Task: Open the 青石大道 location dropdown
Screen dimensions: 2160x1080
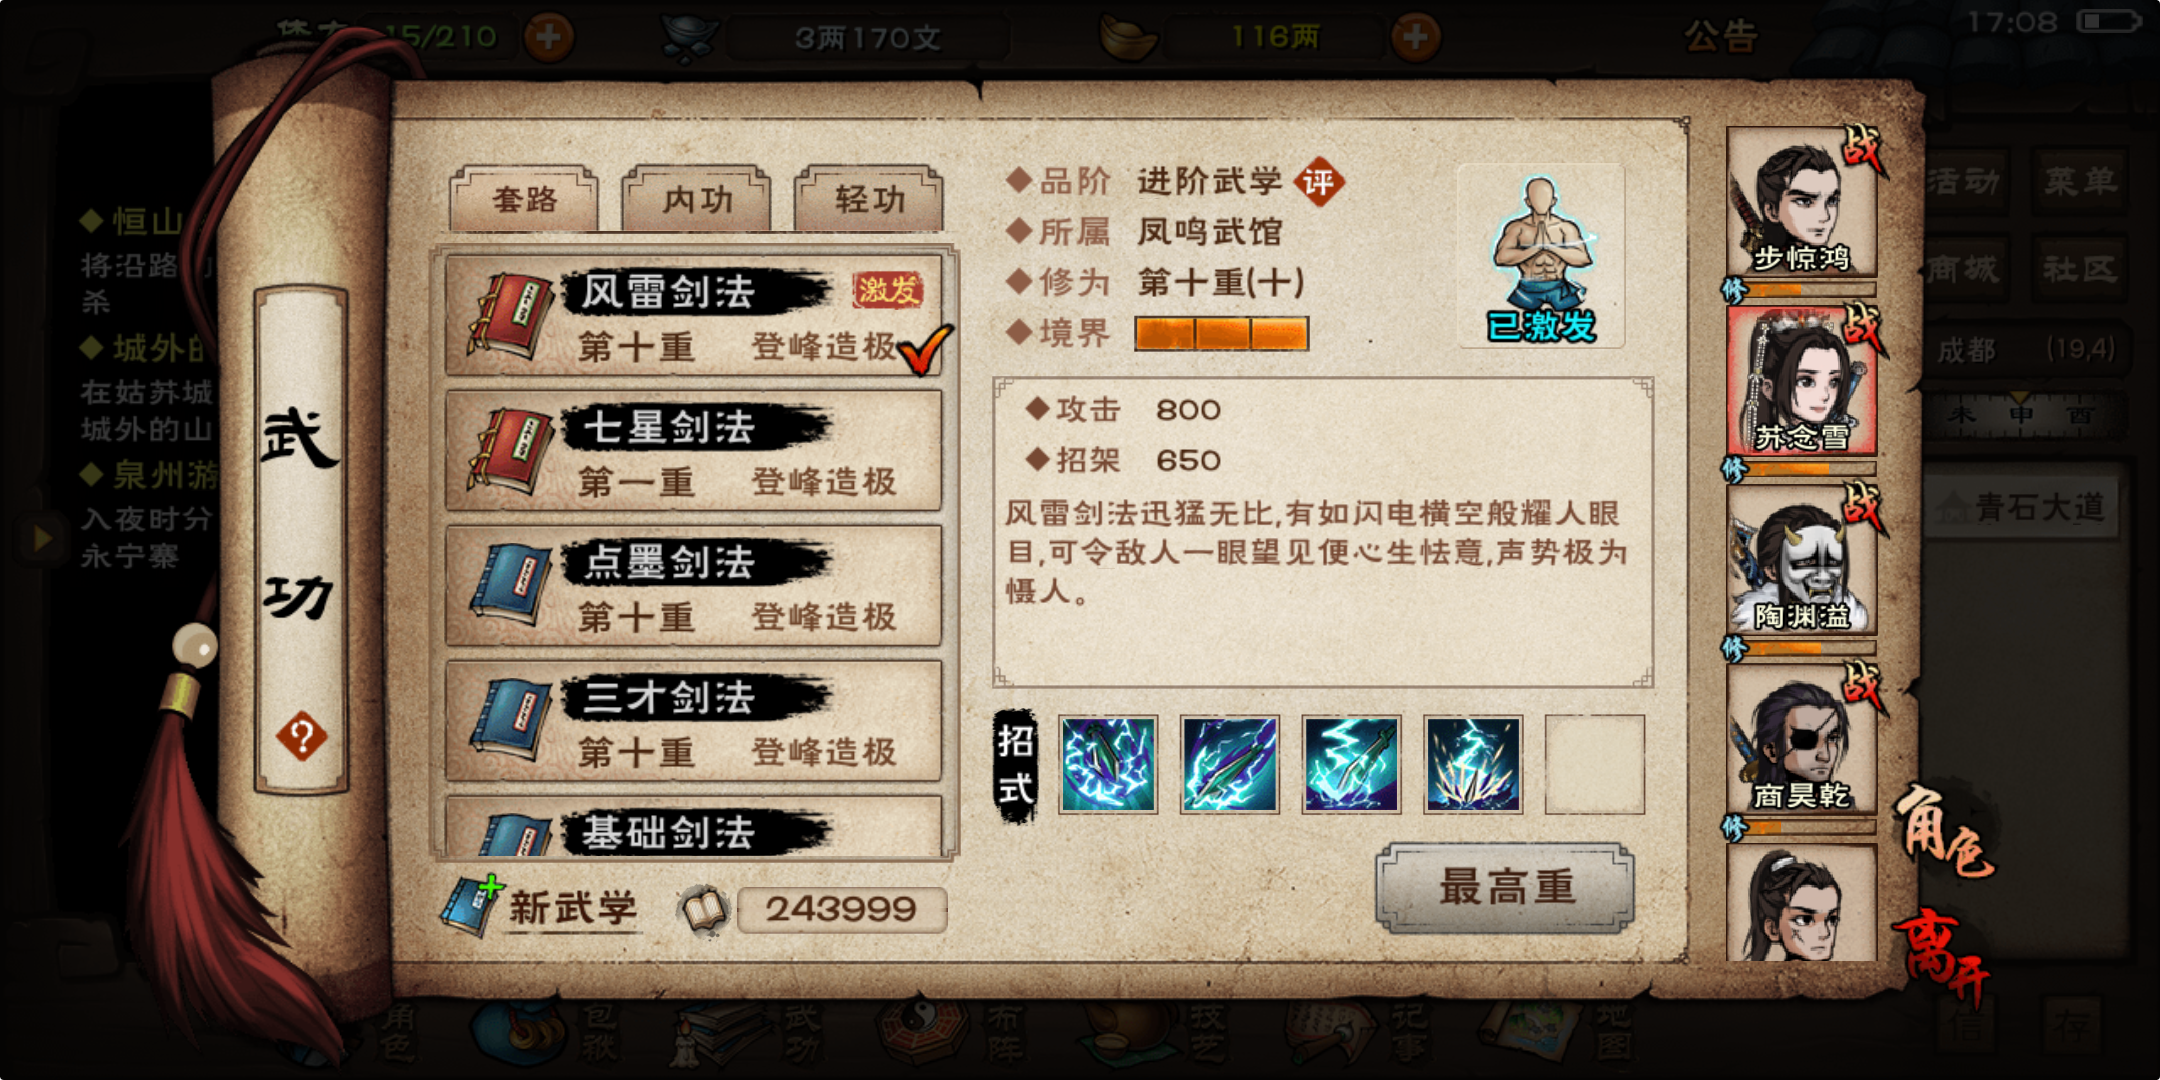Action: coord(2022,508)
